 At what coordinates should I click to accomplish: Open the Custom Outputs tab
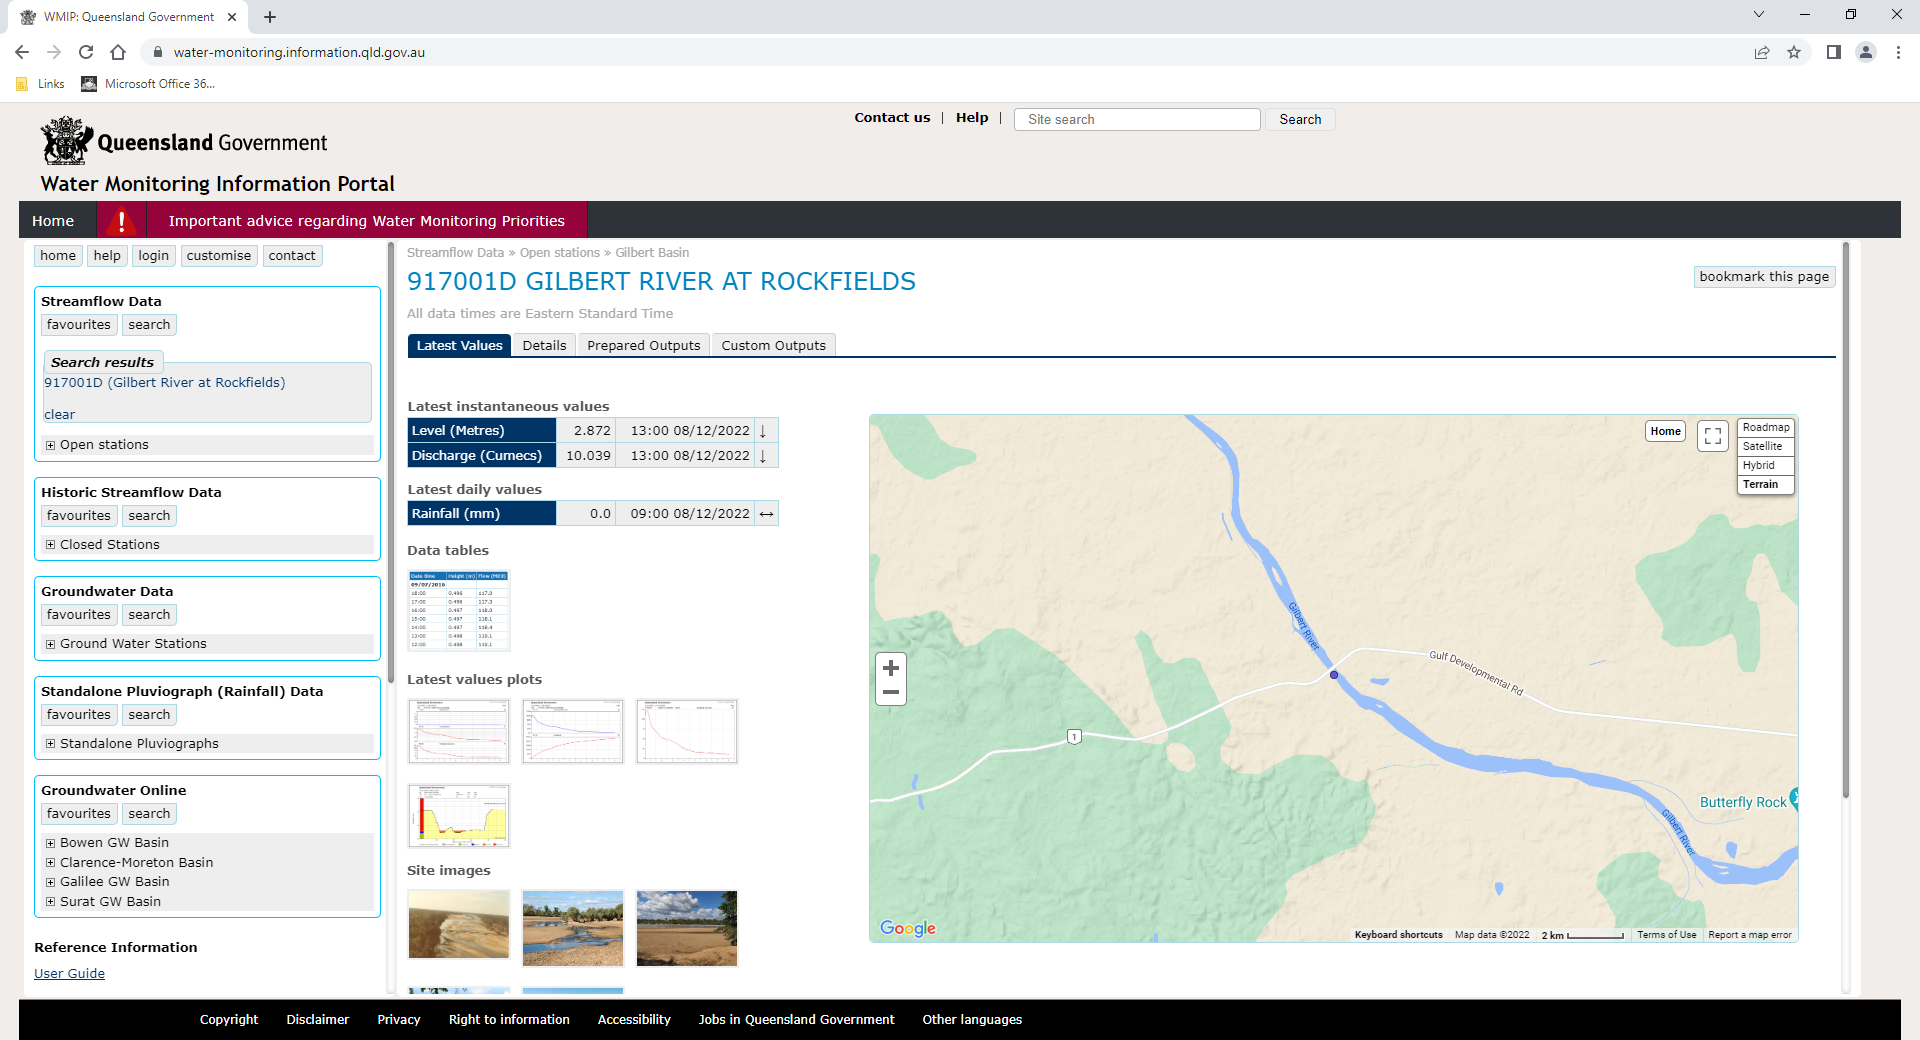[x=773, y=345]
